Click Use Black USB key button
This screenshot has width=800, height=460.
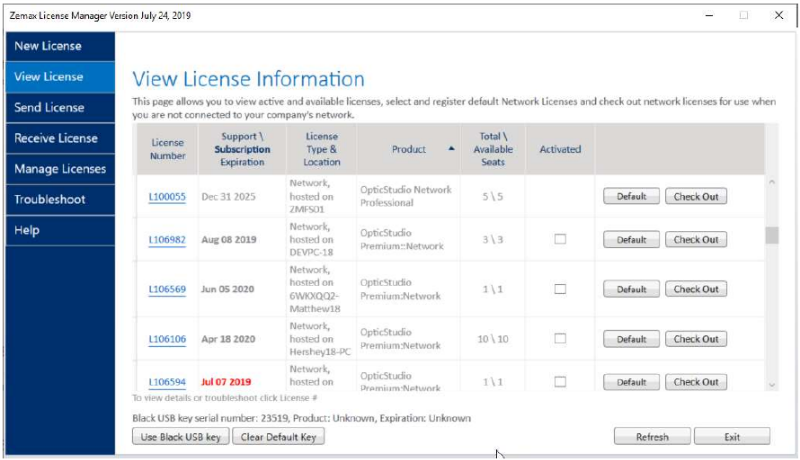coord(181,437)
